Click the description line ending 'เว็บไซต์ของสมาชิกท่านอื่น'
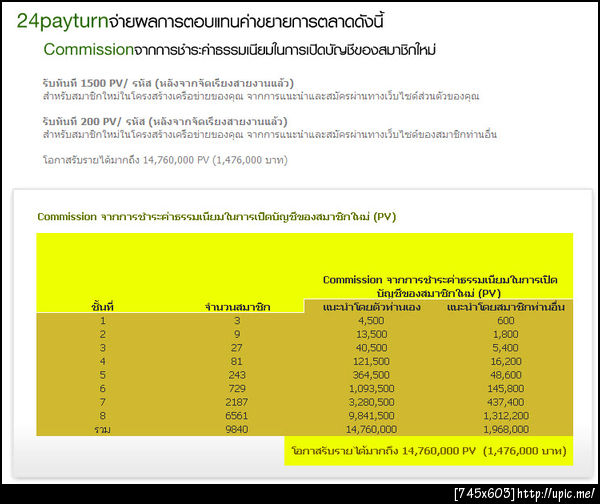 270,135
